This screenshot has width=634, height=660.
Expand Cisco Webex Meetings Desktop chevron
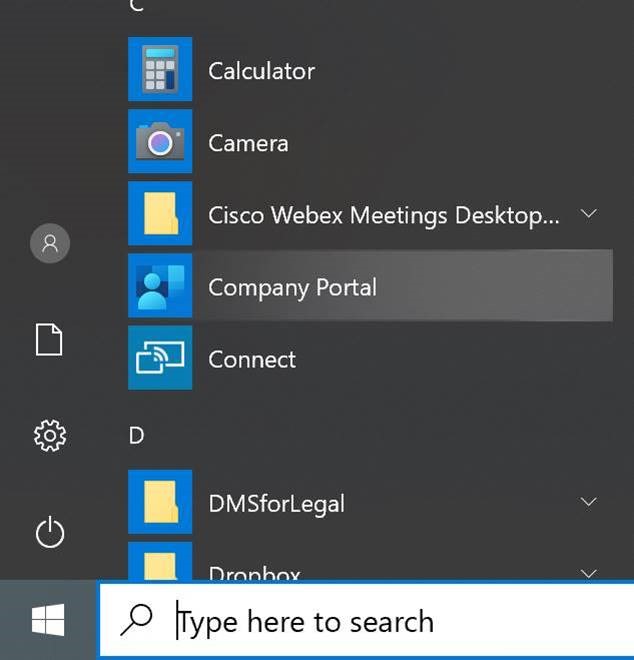588,213
